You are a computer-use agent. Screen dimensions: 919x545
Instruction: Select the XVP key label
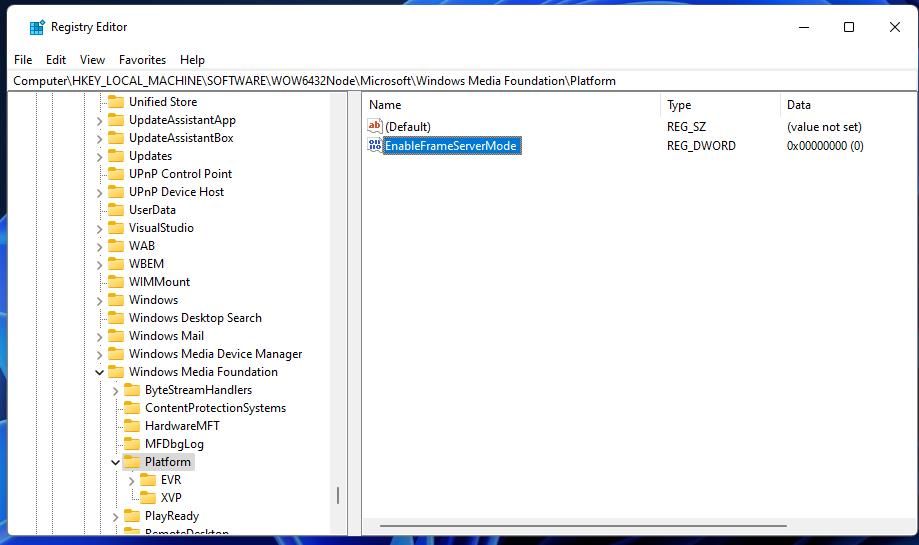click(x=171, y=498)
